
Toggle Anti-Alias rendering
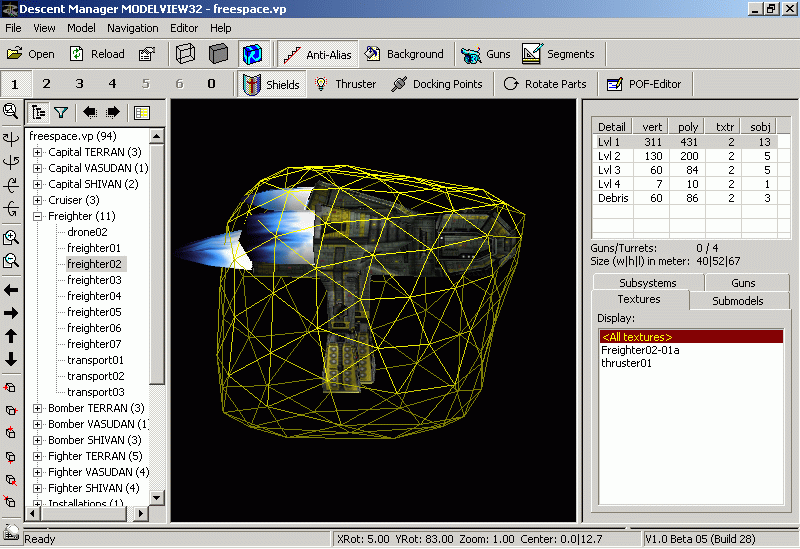pyautogui.click(x=317, y=54)
